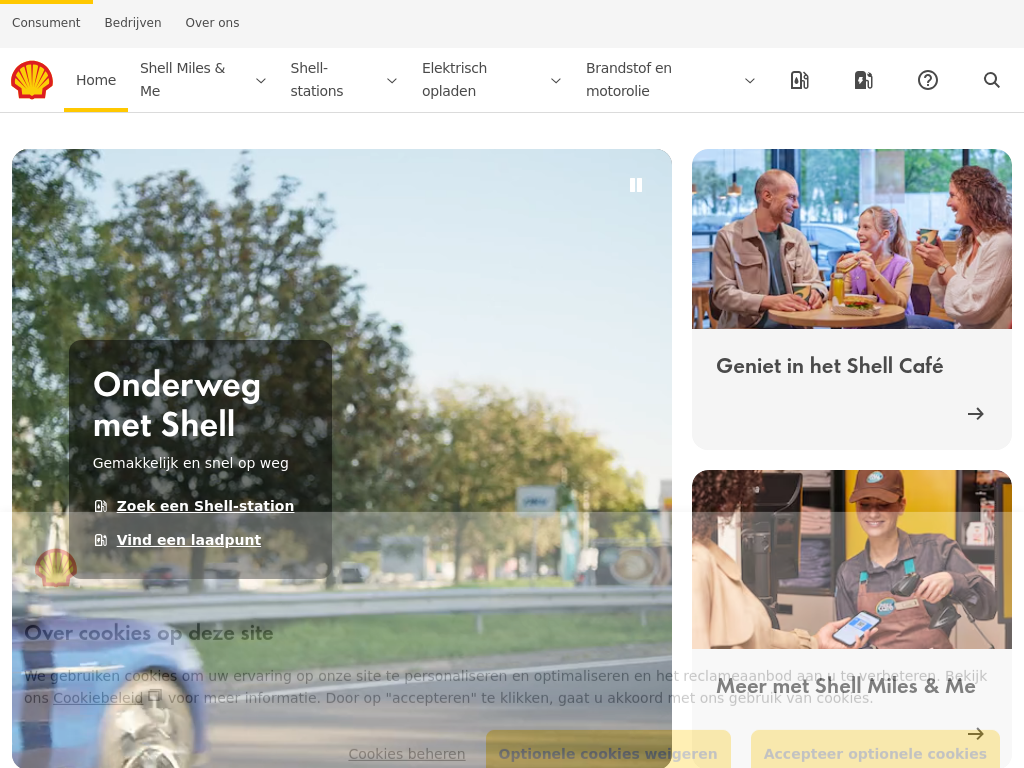Click Vind een laadpunt link
Image resolution: width=1024 pixels, height=768 pixels.
pyautogui.click(x=188, y=540)
